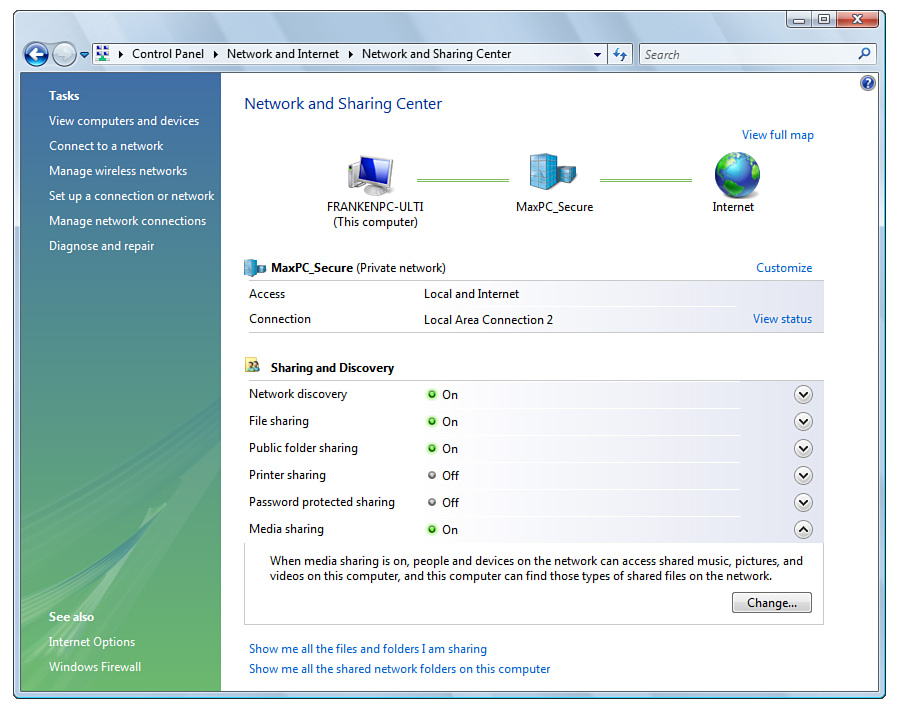
Task: Expand File sharing settings
Action: 803,422
